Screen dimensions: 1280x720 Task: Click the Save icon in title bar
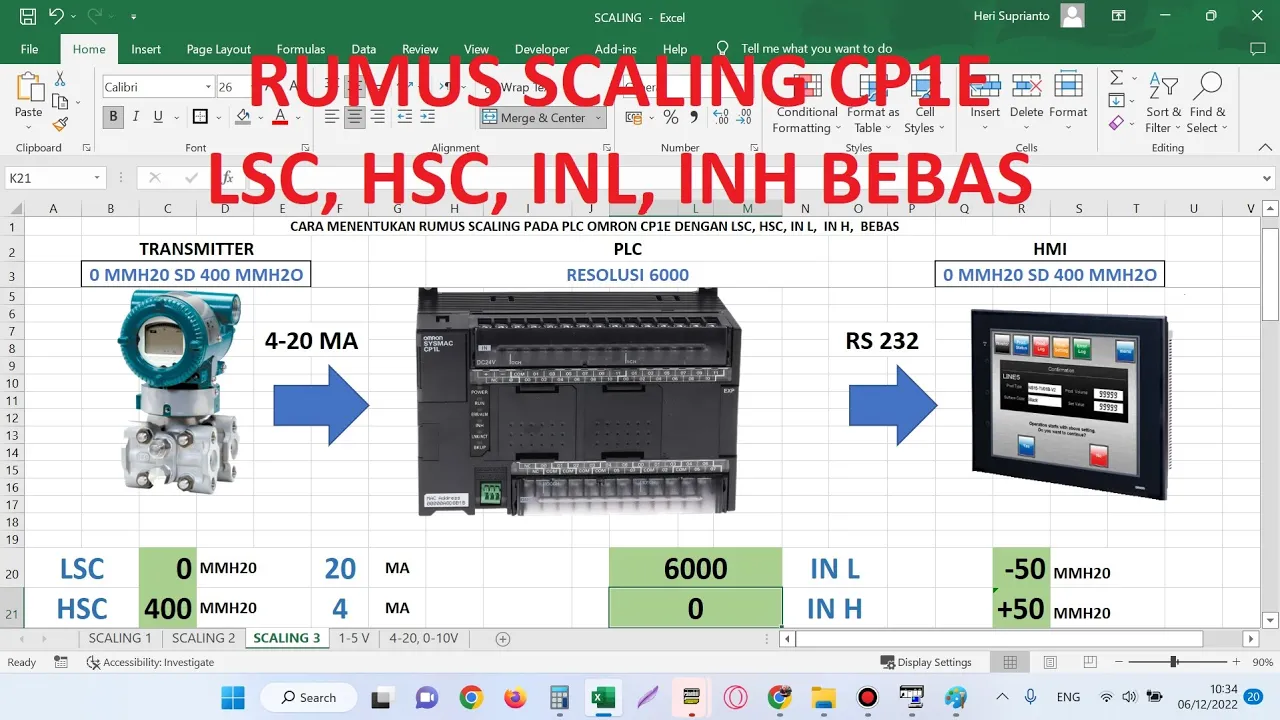(x=28, y=16)
